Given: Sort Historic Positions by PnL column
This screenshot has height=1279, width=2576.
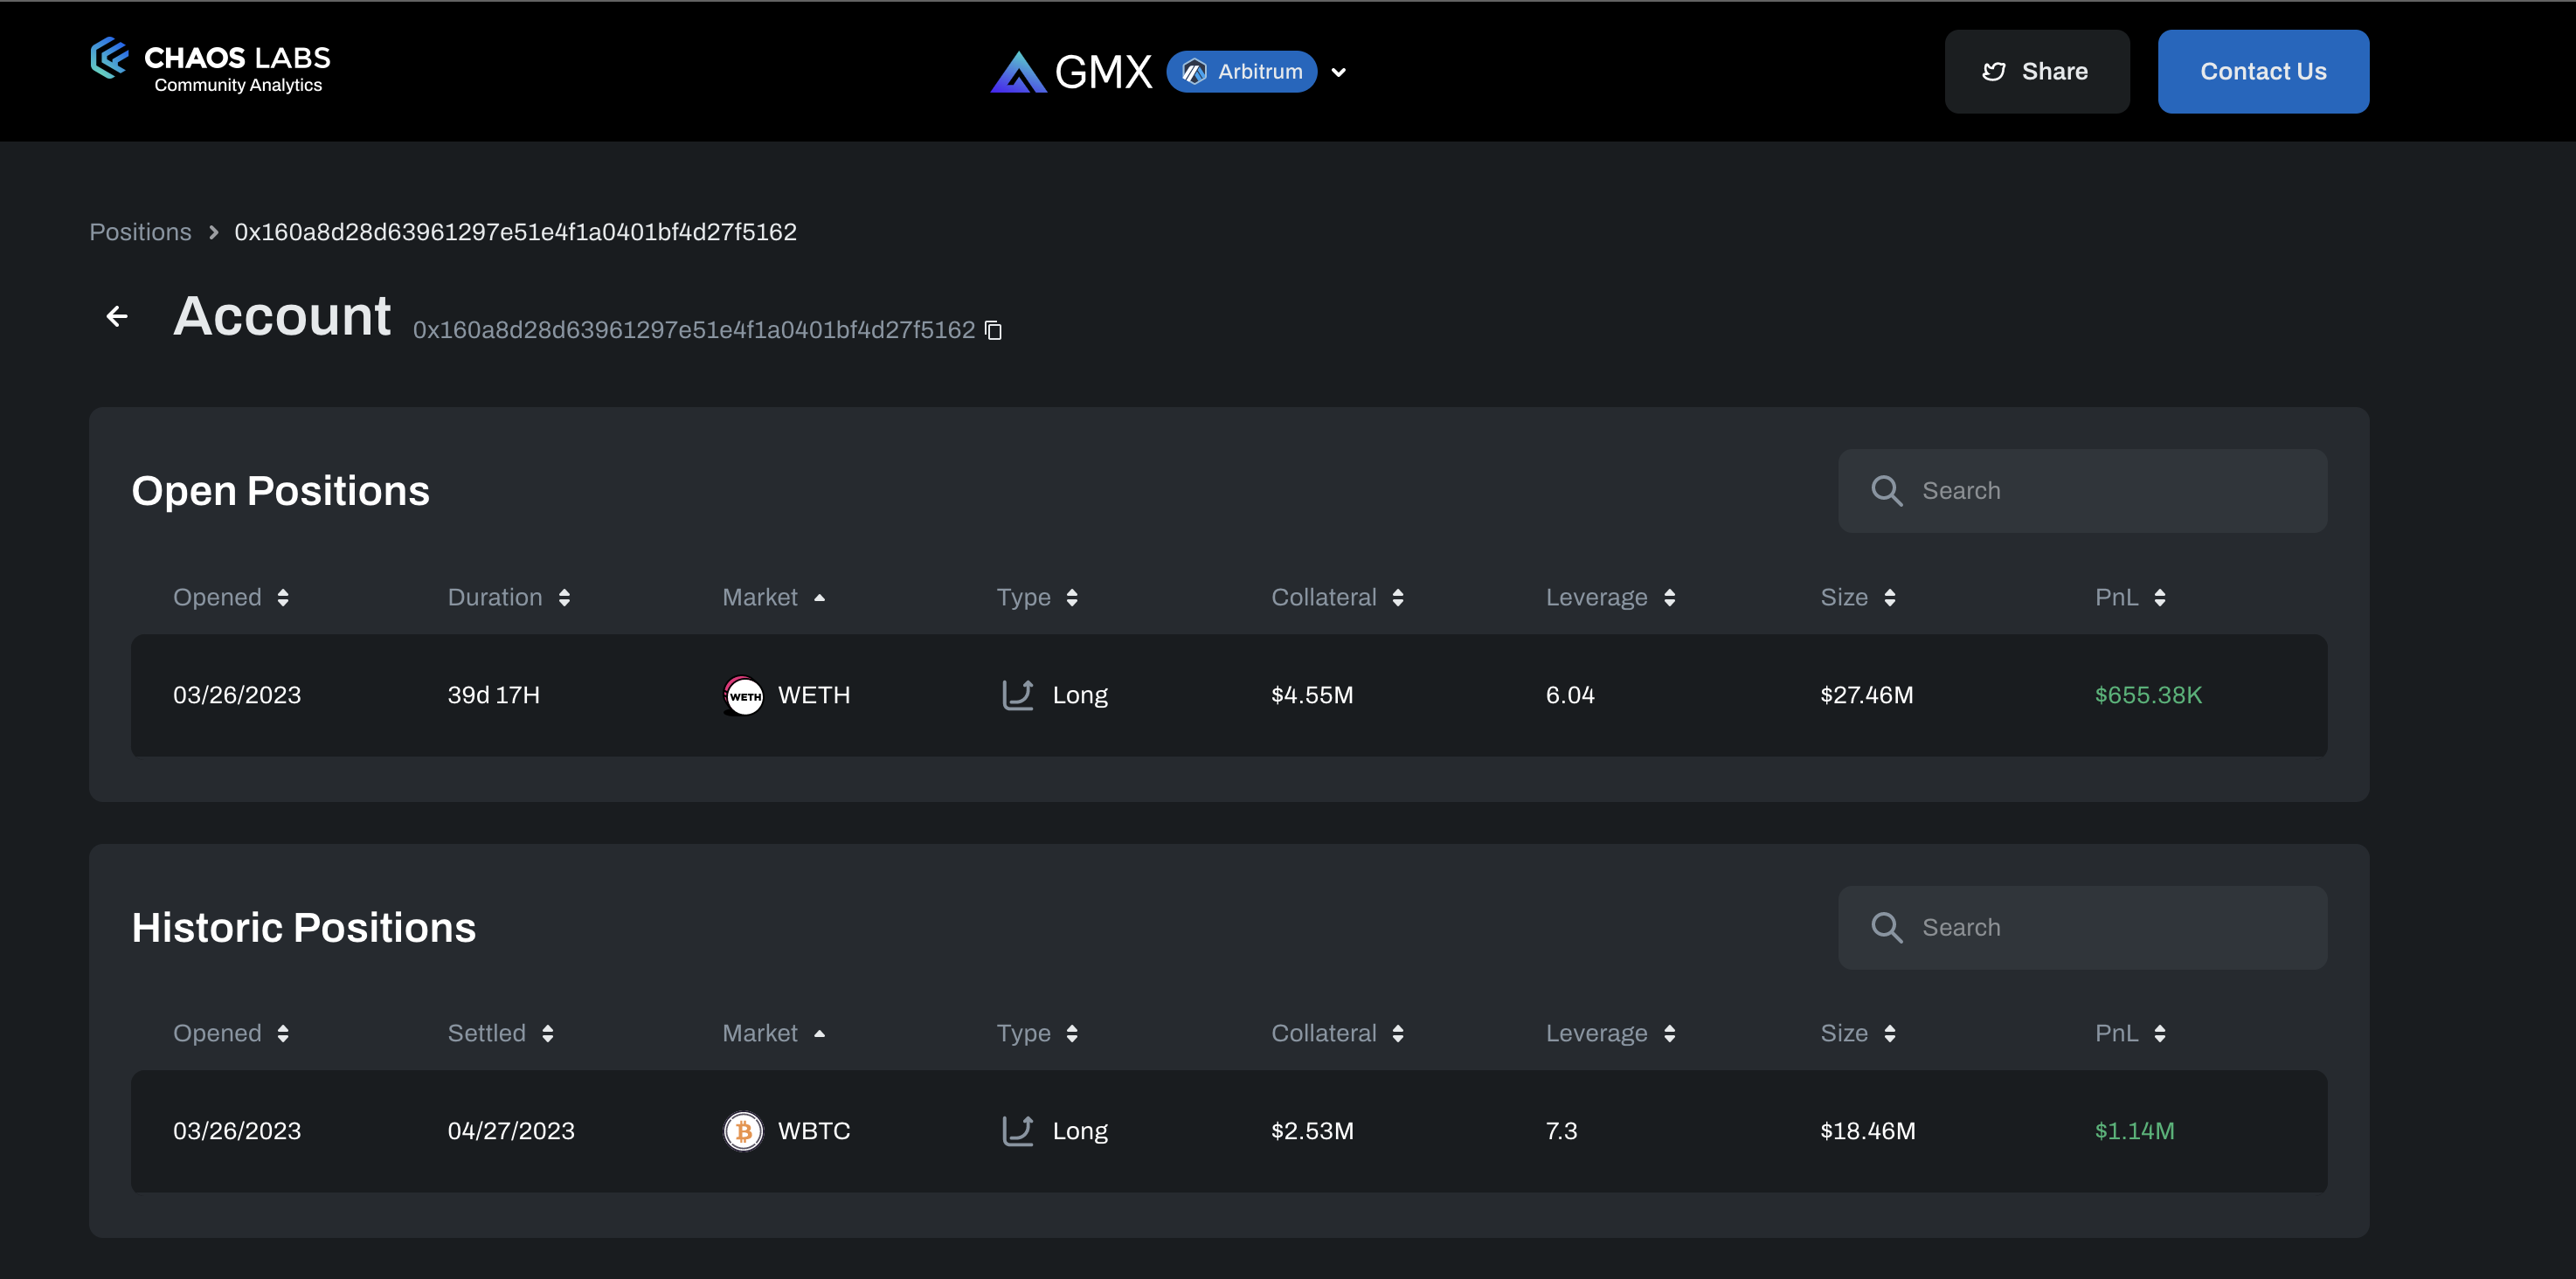Looking at the screenshot, I should pos(2159,1034).
